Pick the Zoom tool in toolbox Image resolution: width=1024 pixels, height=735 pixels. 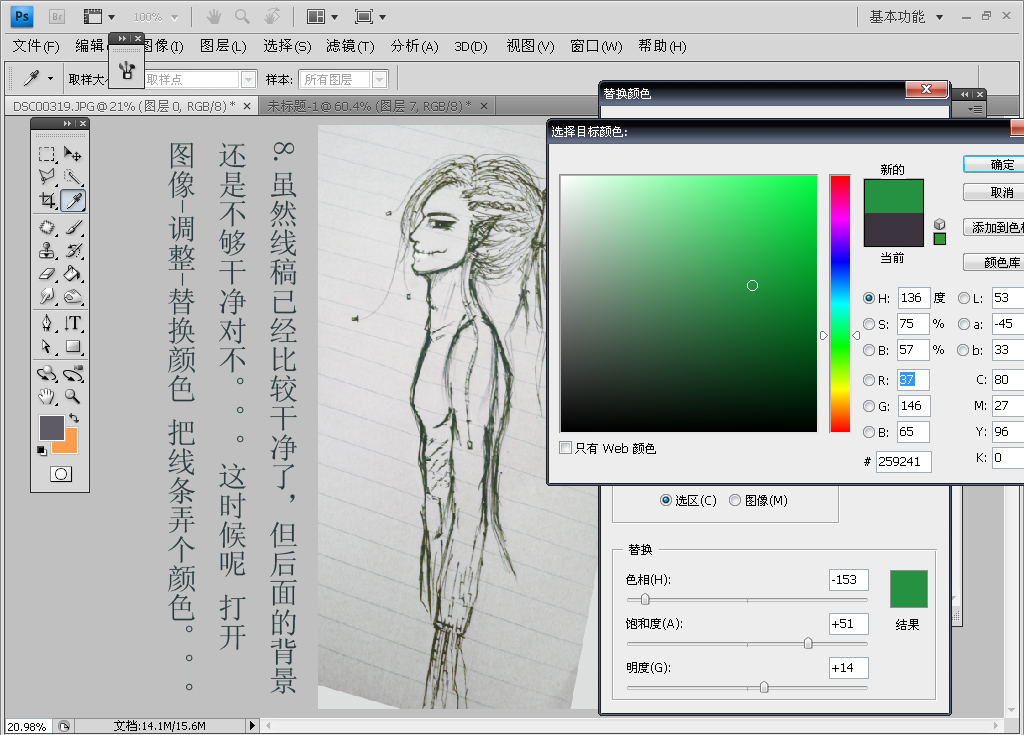tap(73, 396)
